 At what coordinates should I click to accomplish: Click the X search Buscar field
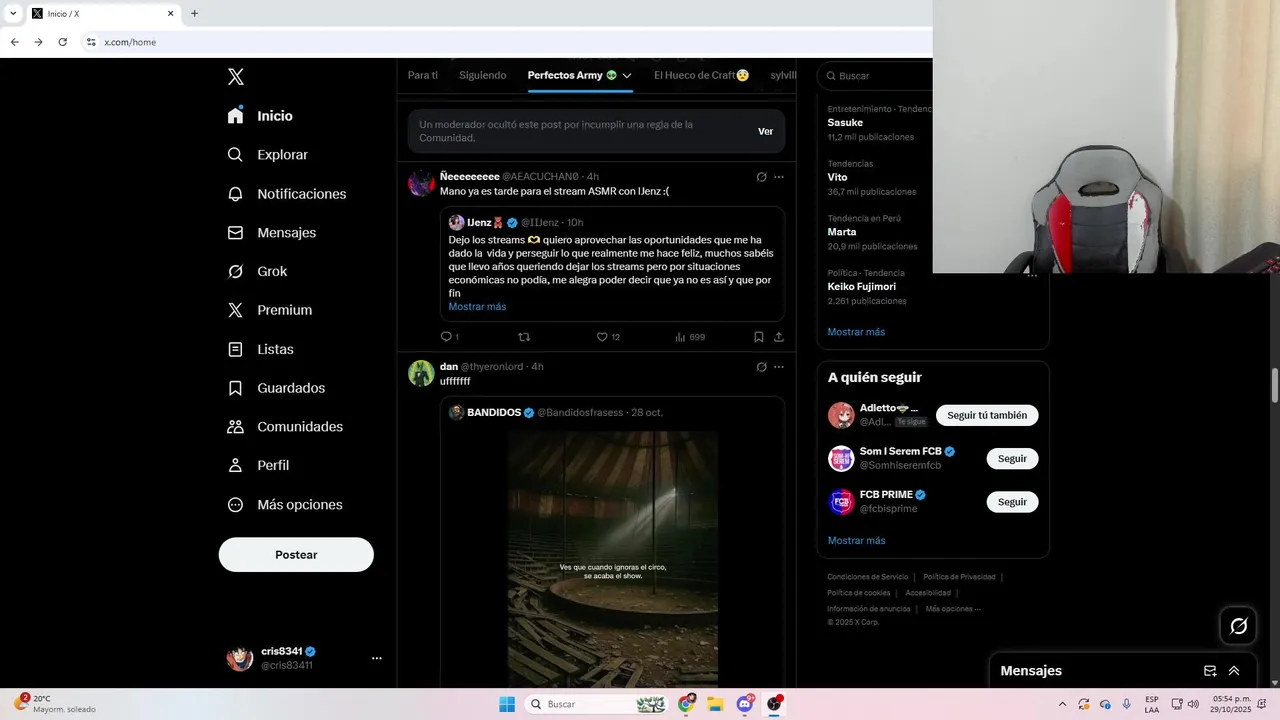875,76
